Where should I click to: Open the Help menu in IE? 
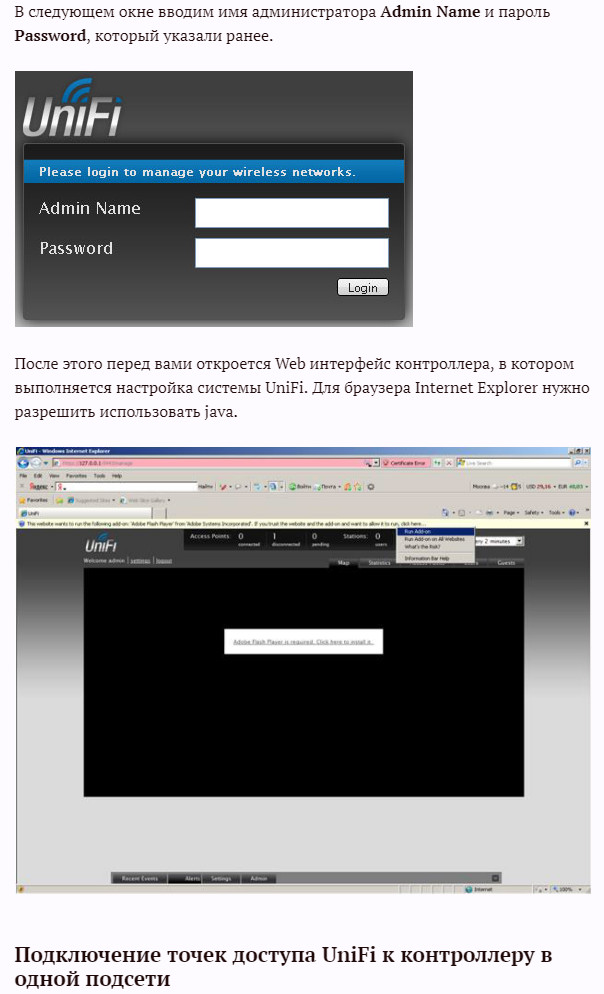[x=117, y=475]
